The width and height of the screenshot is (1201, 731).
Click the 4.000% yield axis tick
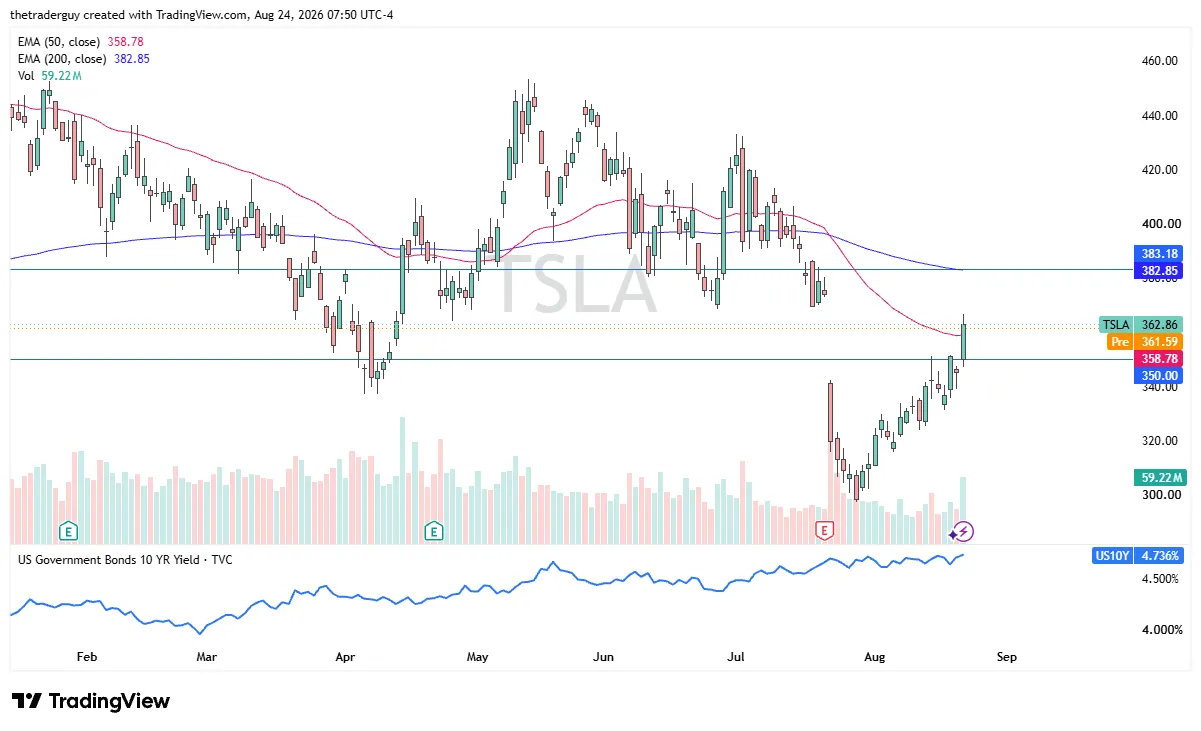(x=1162, y=630)
